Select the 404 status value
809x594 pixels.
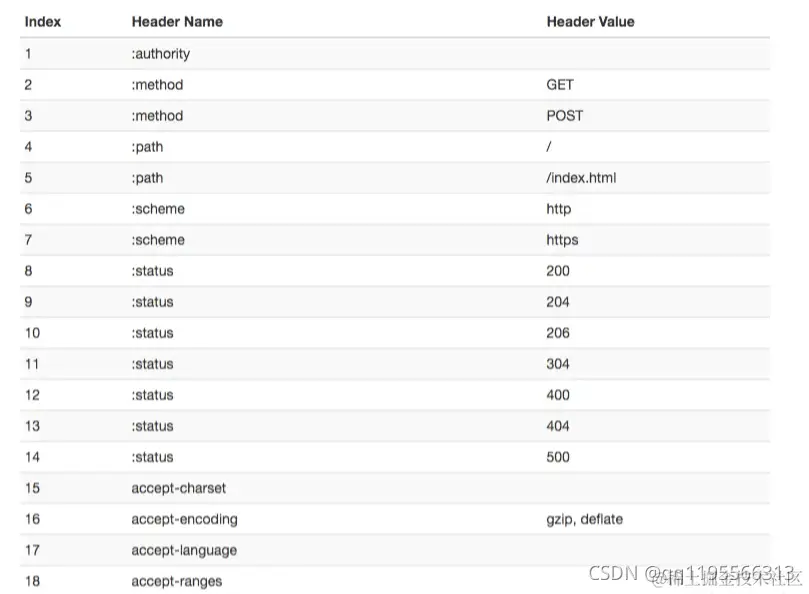tap(558, 426)
